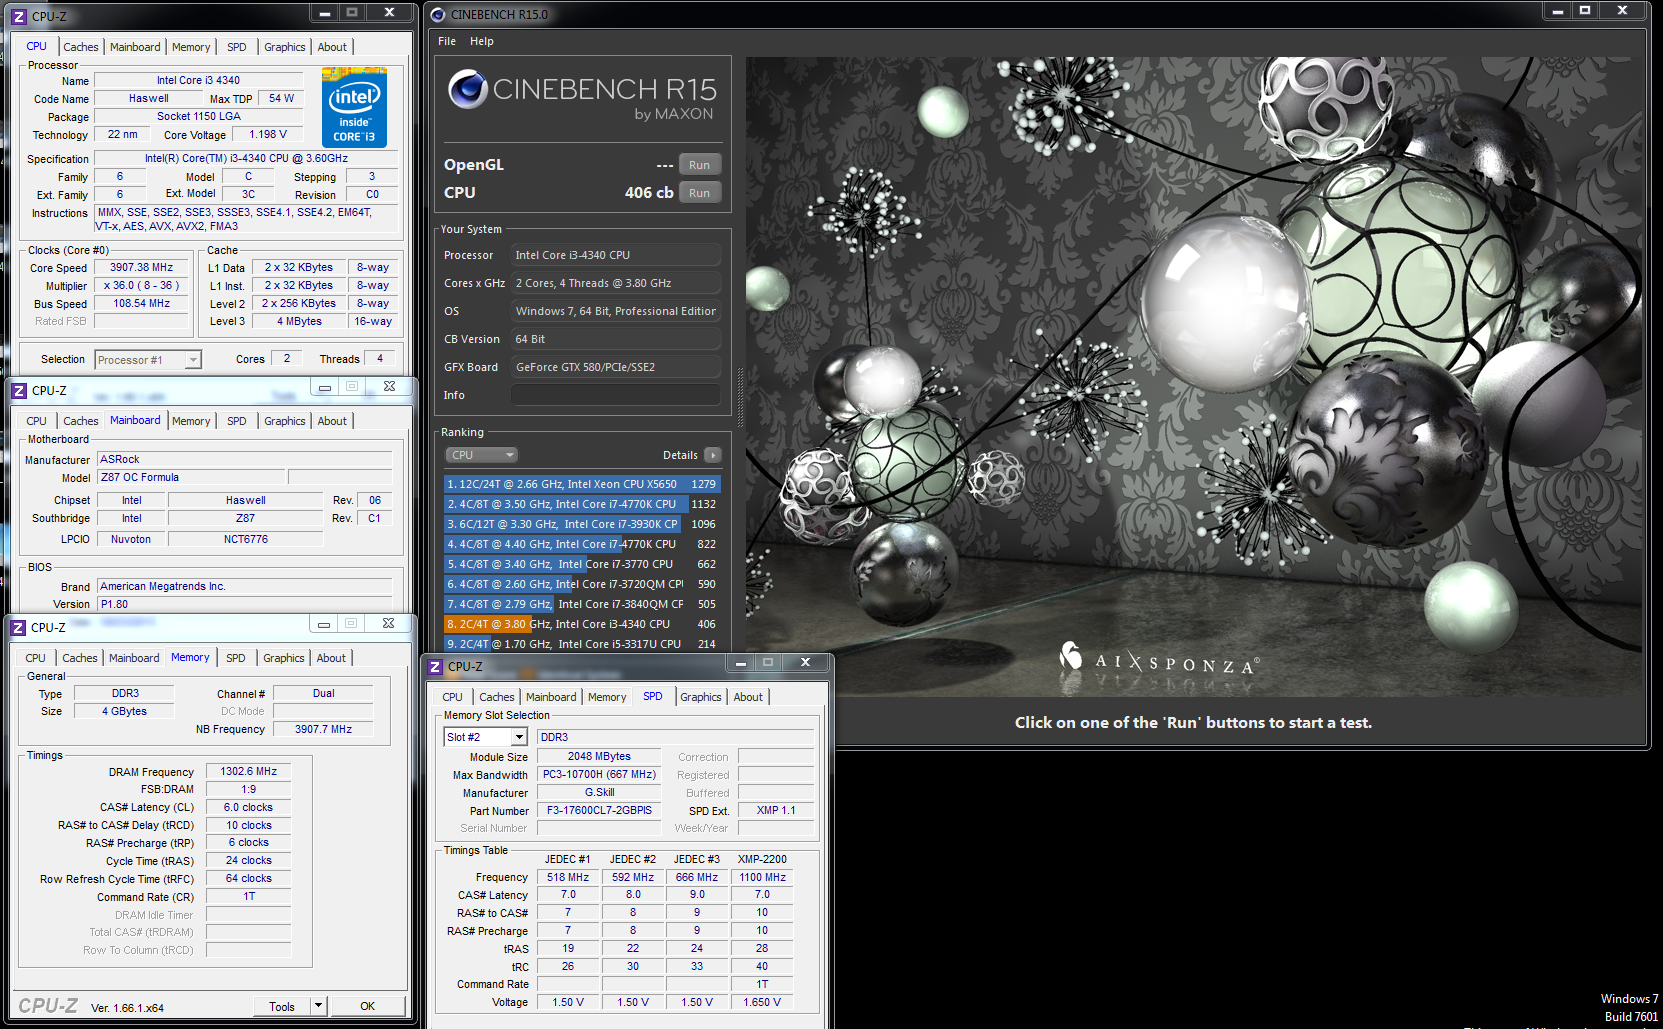Select Memory tab in the Mainboard CPU-Z window

tap(191, 421)
